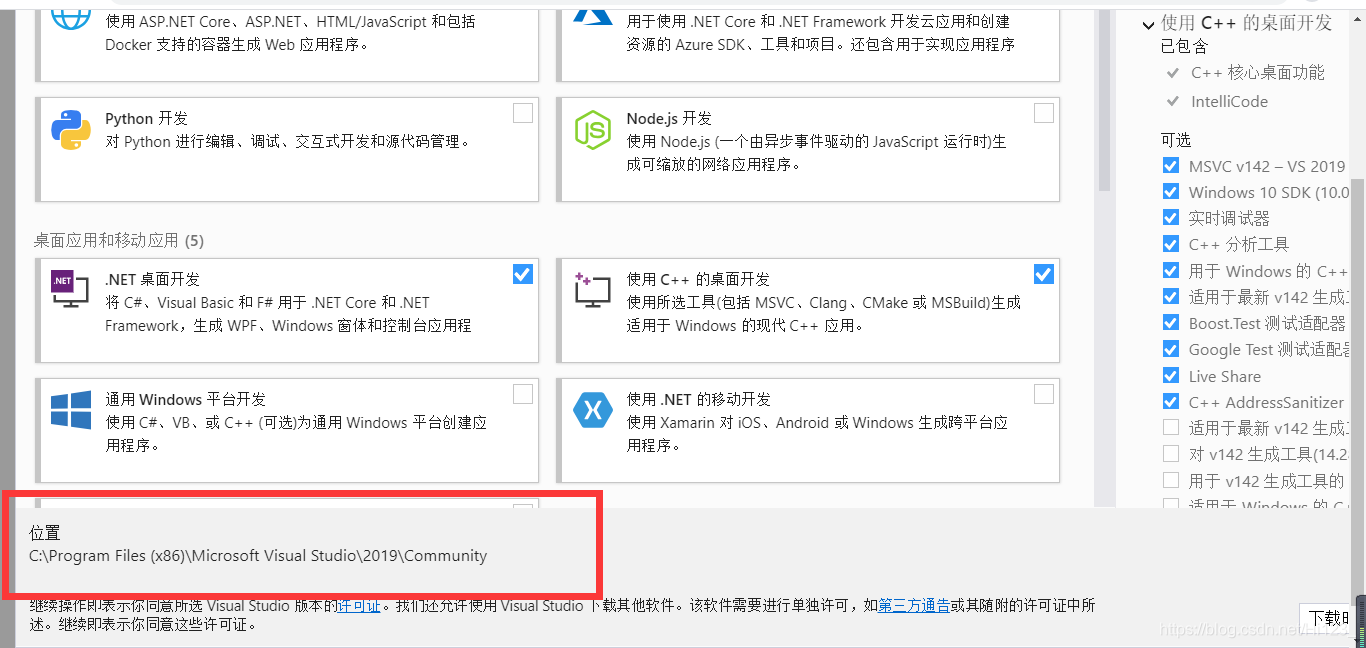
Task: Enable 对 v142 生成工具(14.2 option
Action: tap(1171, 454)
